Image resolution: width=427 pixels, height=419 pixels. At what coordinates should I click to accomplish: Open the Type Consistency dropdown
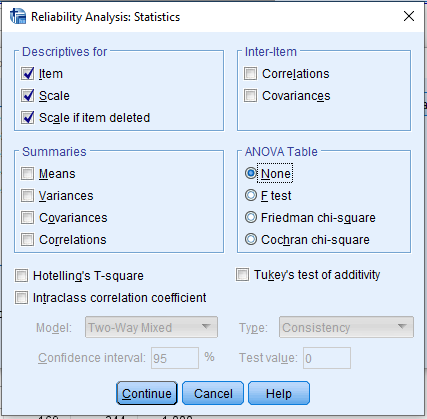346,327
